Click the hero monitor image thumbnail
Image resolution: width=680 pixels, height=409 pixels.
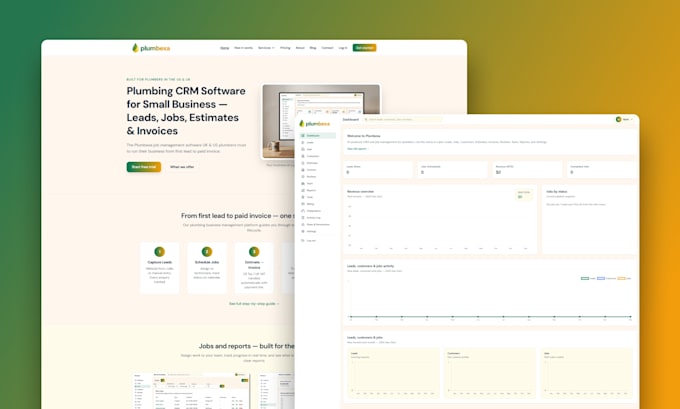321,121
